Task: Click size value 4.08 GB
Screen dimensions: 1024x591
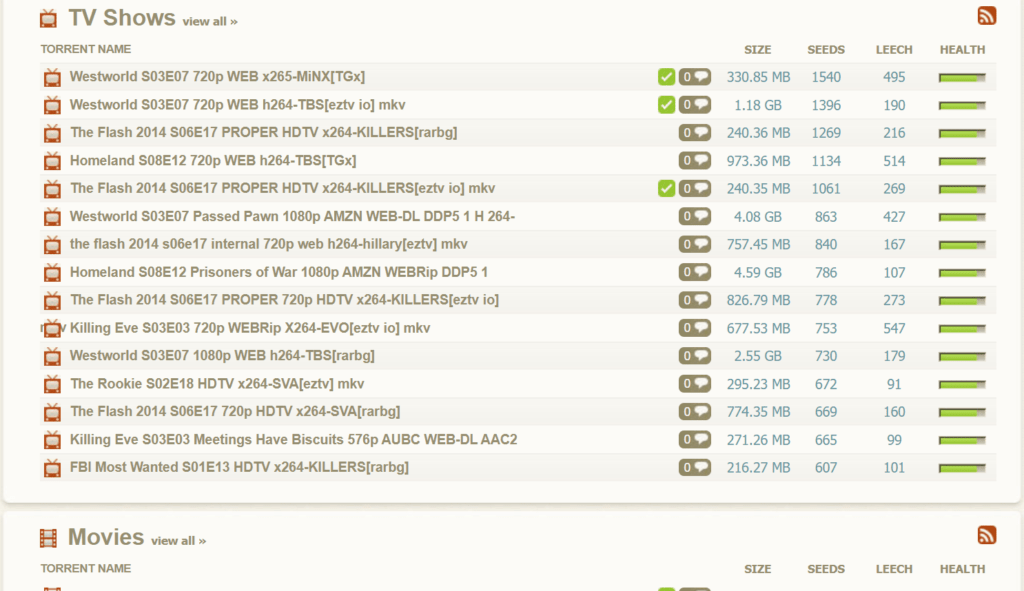Action: pos(758,217)
